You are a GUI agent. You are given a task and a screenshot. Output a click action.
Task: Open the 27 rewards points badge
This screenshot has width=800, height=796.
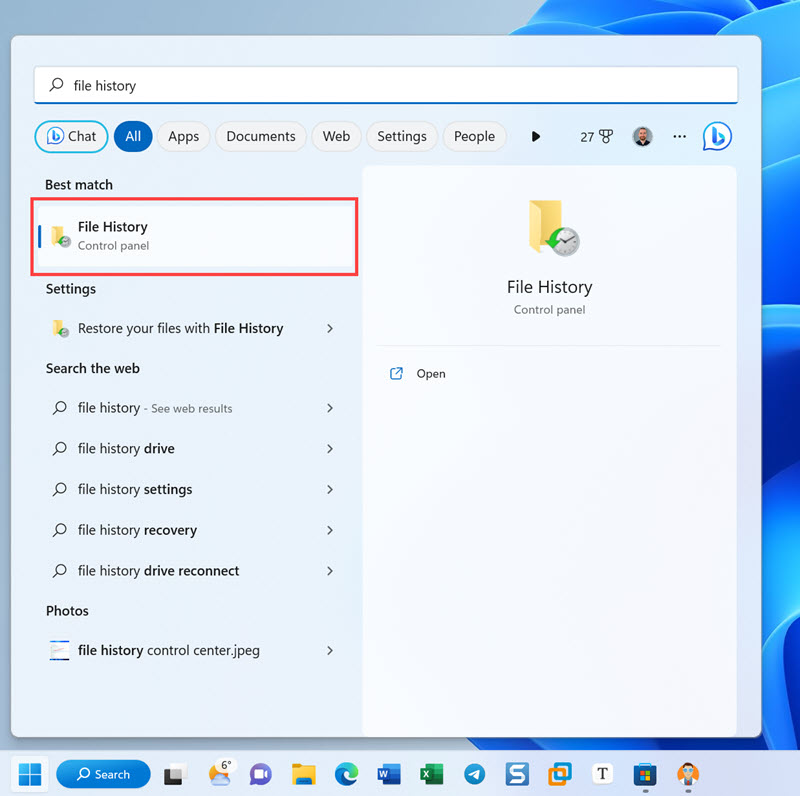click(596, 136)
